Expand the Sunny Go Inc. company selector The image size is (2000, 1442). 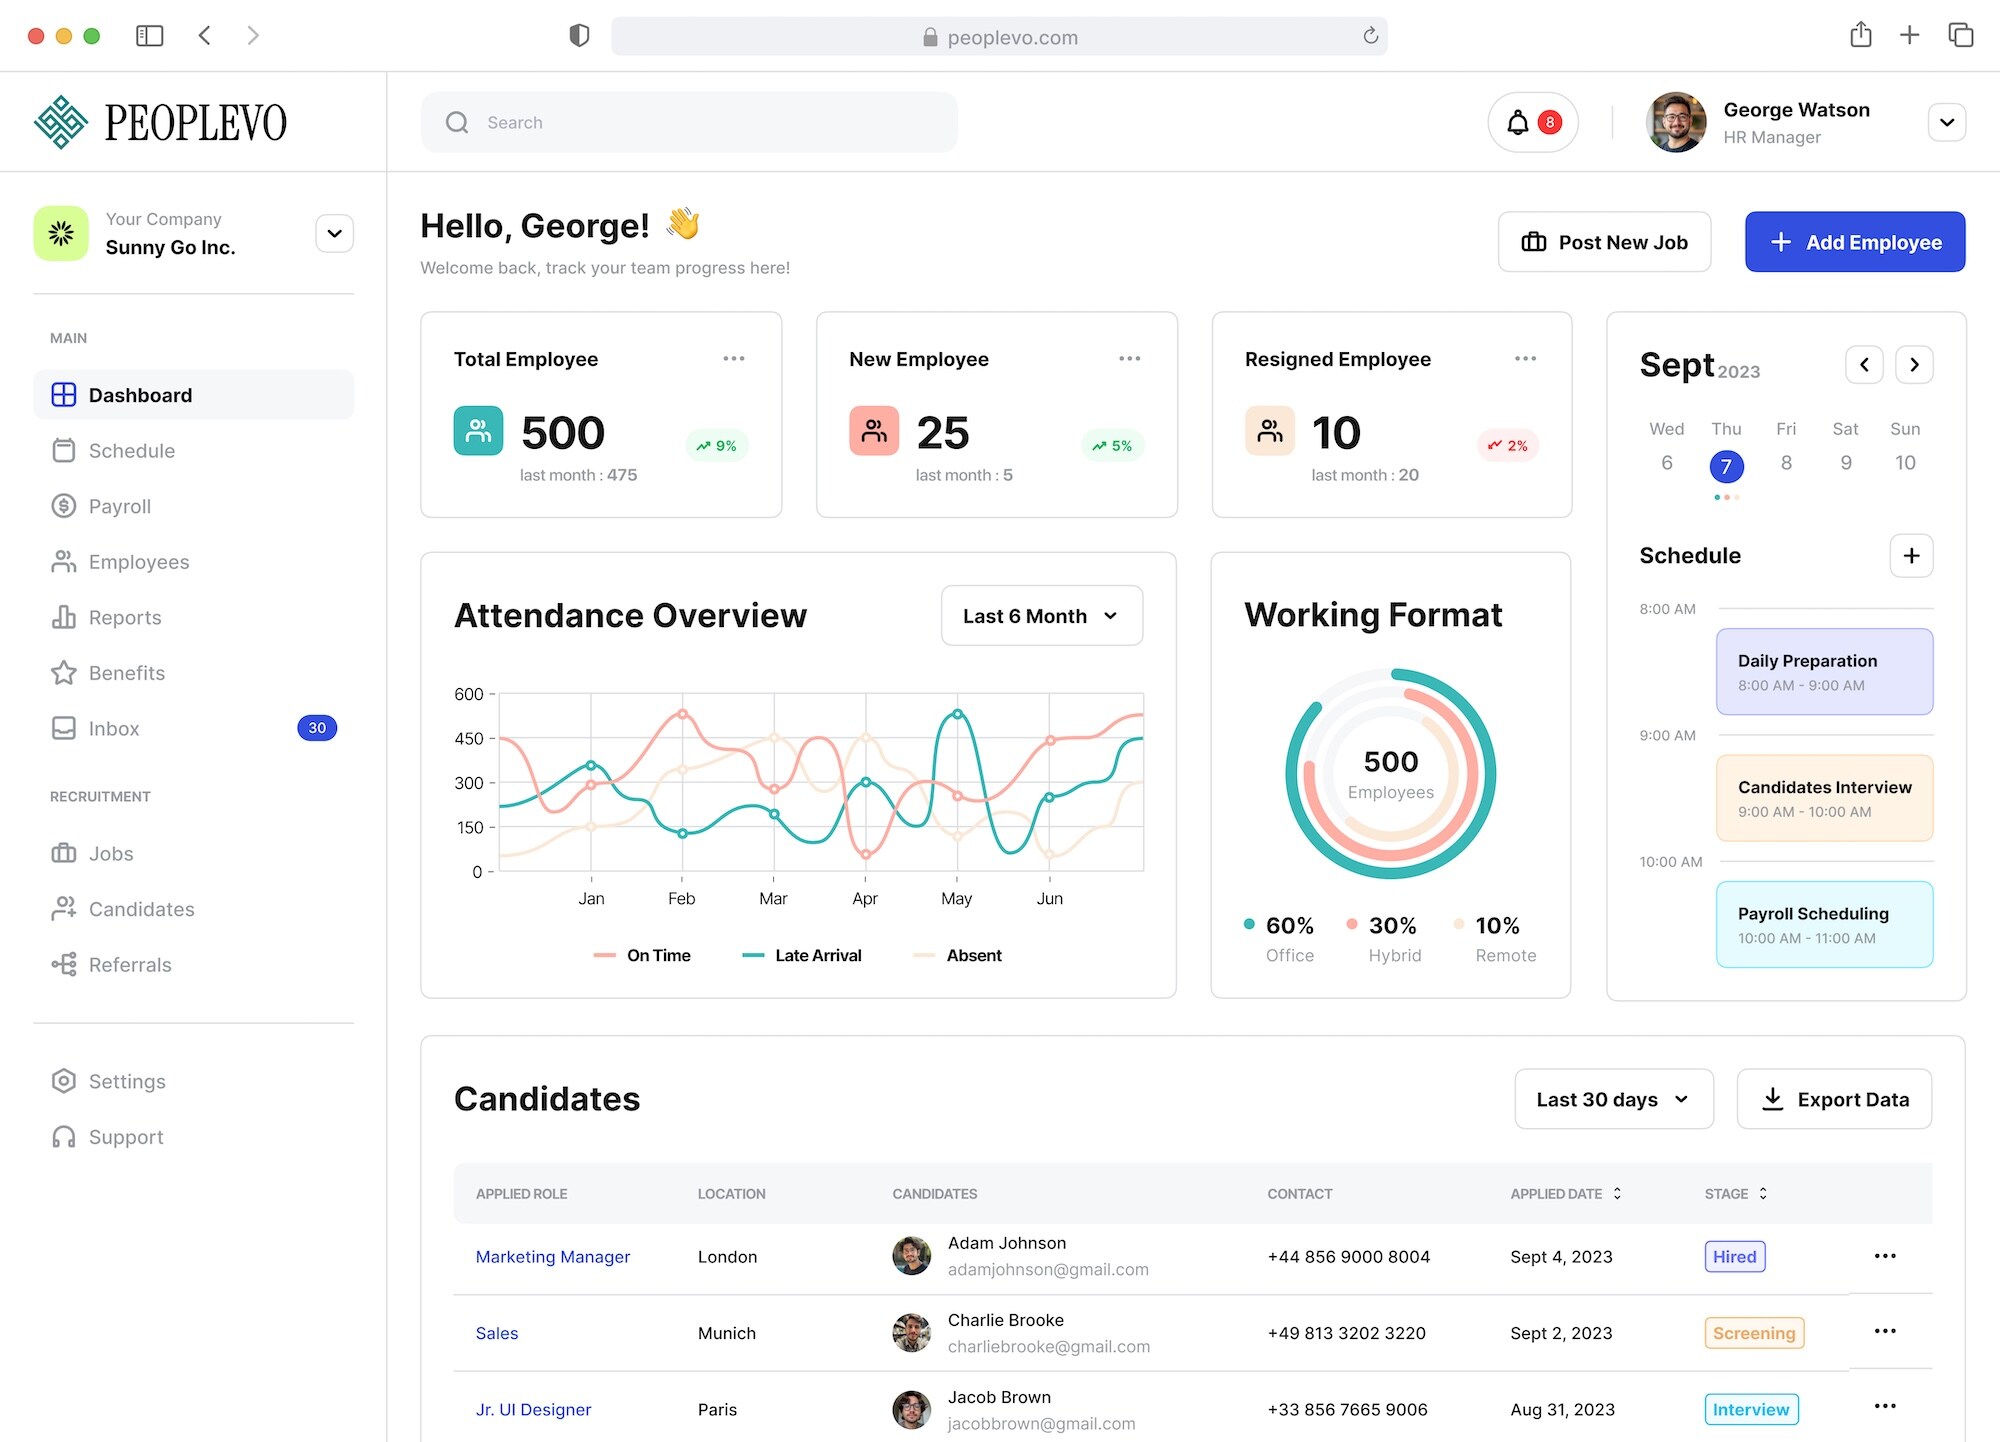coord(334,234)
